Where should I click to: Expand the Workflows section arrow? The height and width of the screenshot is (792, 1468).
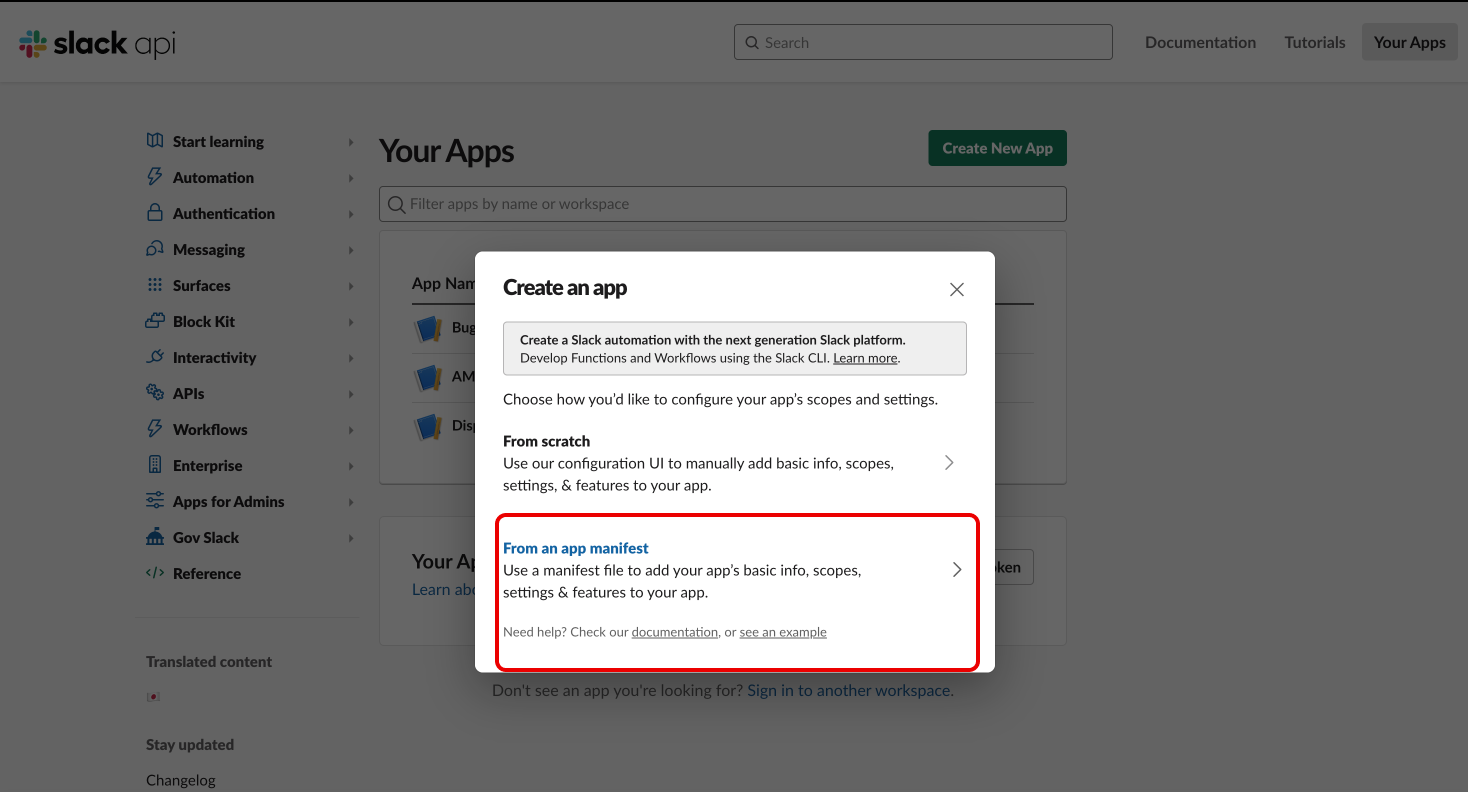[351, 430]
